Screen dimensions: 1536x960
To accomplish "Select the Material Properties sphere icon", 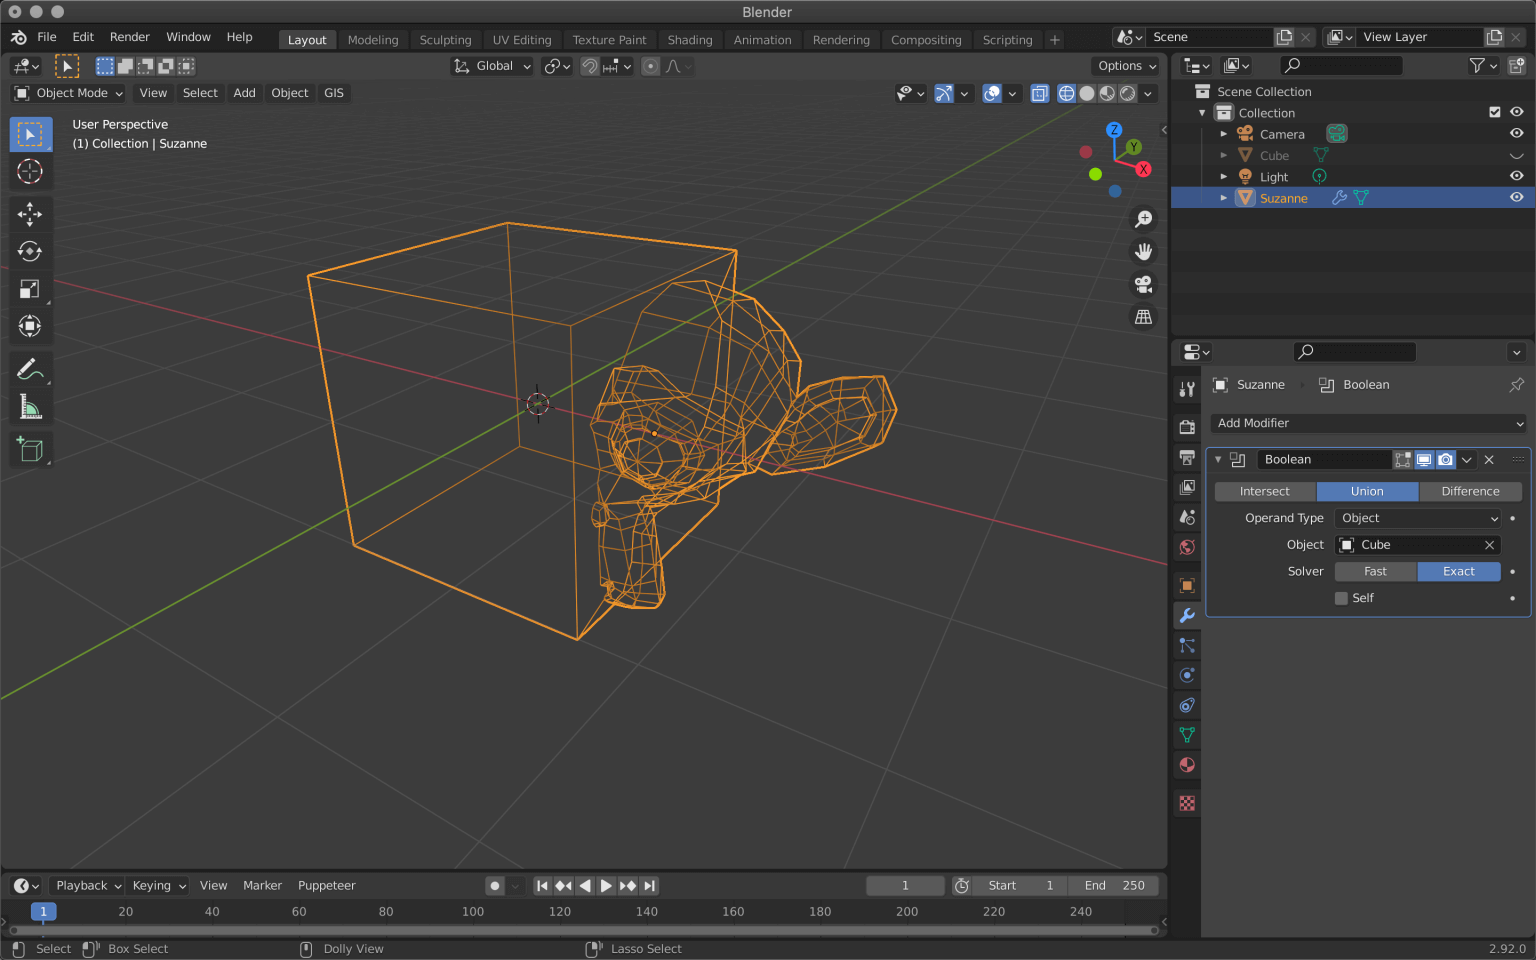I will [1186, 765].
